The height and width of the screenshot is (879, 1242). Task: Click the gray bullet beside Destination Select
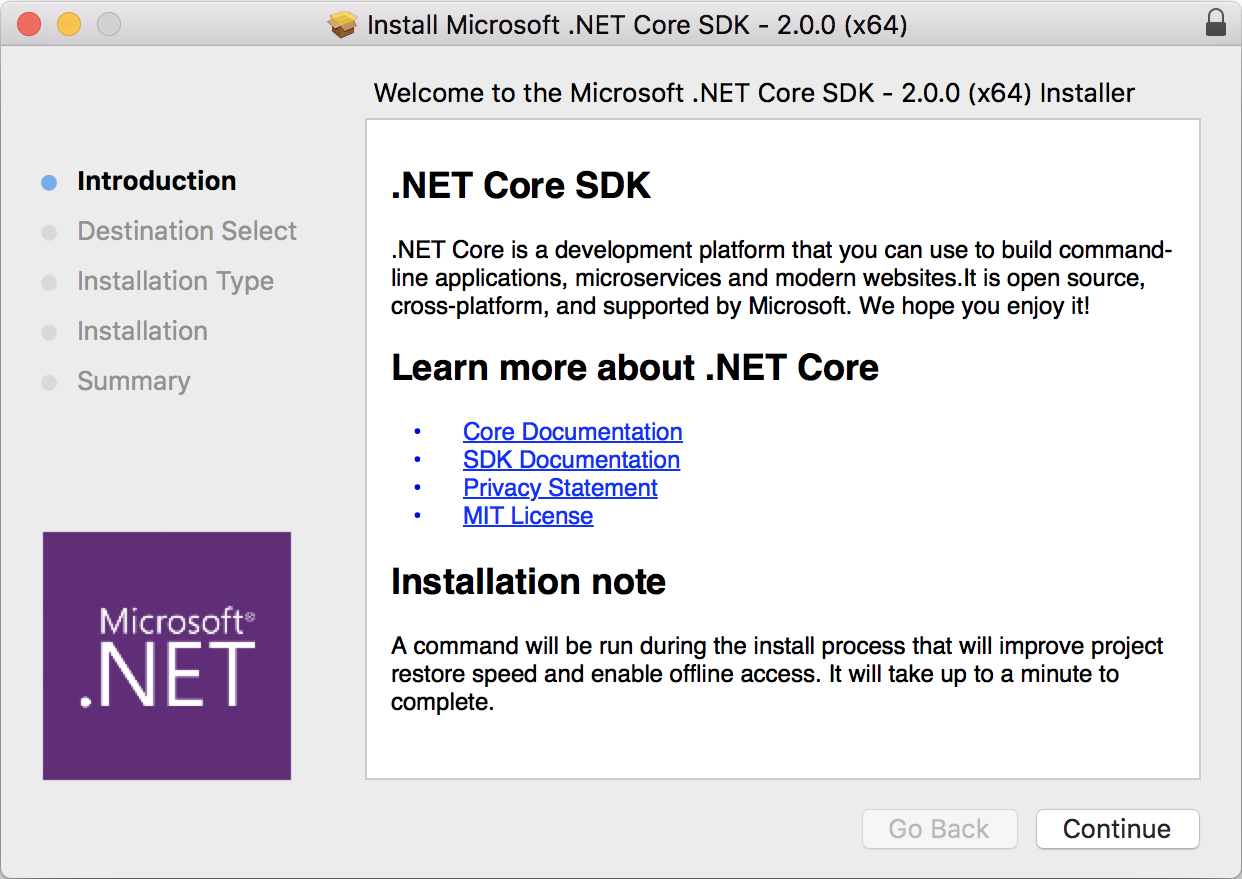tap(49, 233)
